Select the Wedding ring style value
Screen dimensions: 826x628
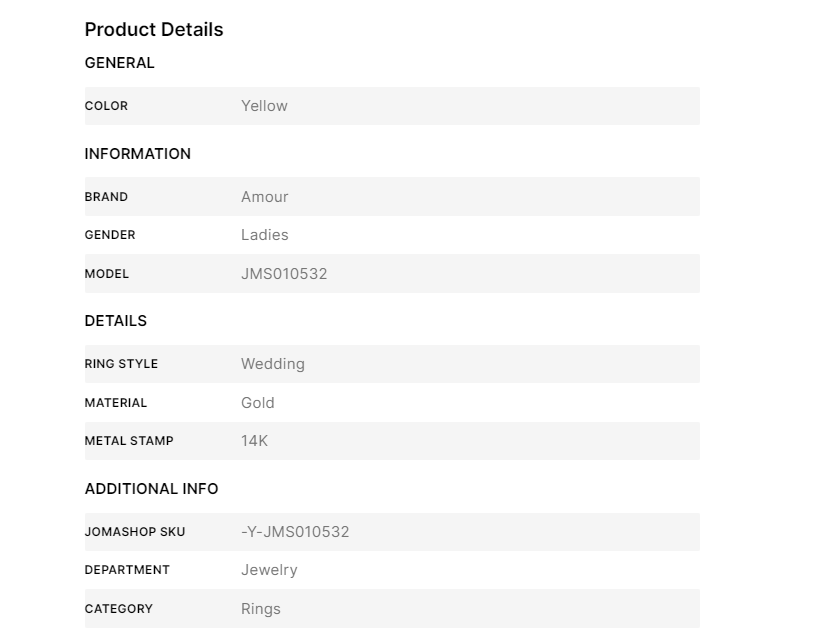[x=272, y=364]
